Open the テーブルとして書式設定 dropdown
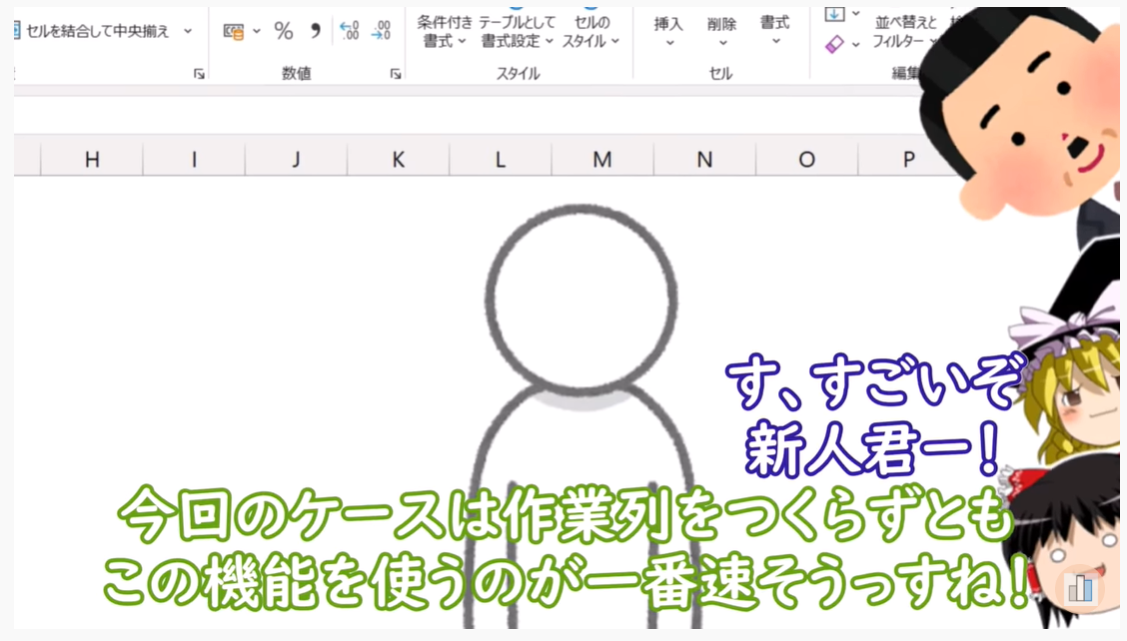The height and width of the screenshot is (641, 1127). [x=516, y=32]
